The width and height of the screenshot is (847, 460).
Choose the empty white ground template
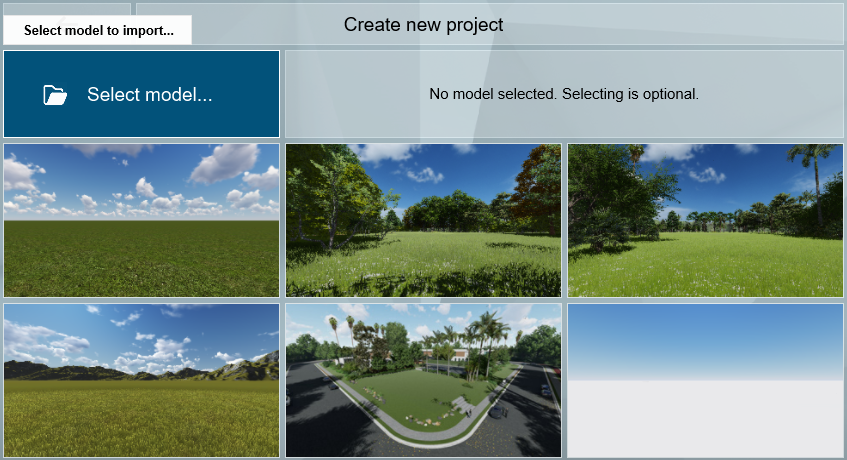coord(705,380)
